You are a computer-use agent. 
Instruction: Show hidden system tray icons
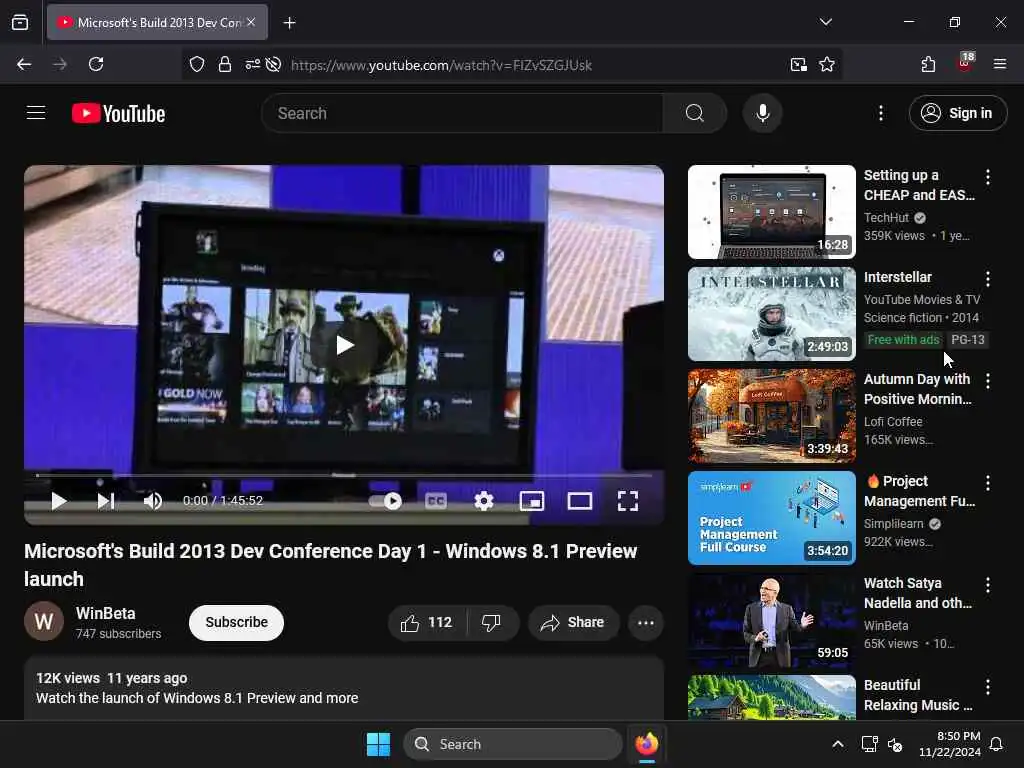838,744
